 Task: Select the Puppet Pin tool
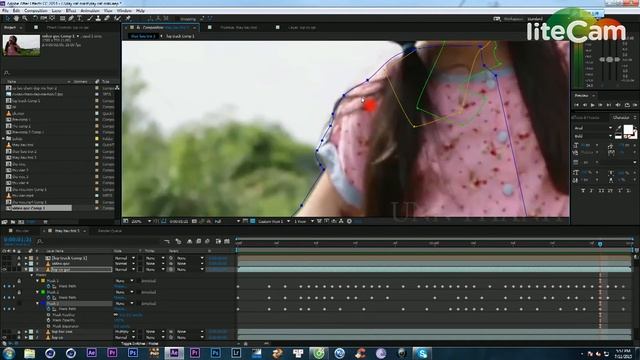click(127, 18)
